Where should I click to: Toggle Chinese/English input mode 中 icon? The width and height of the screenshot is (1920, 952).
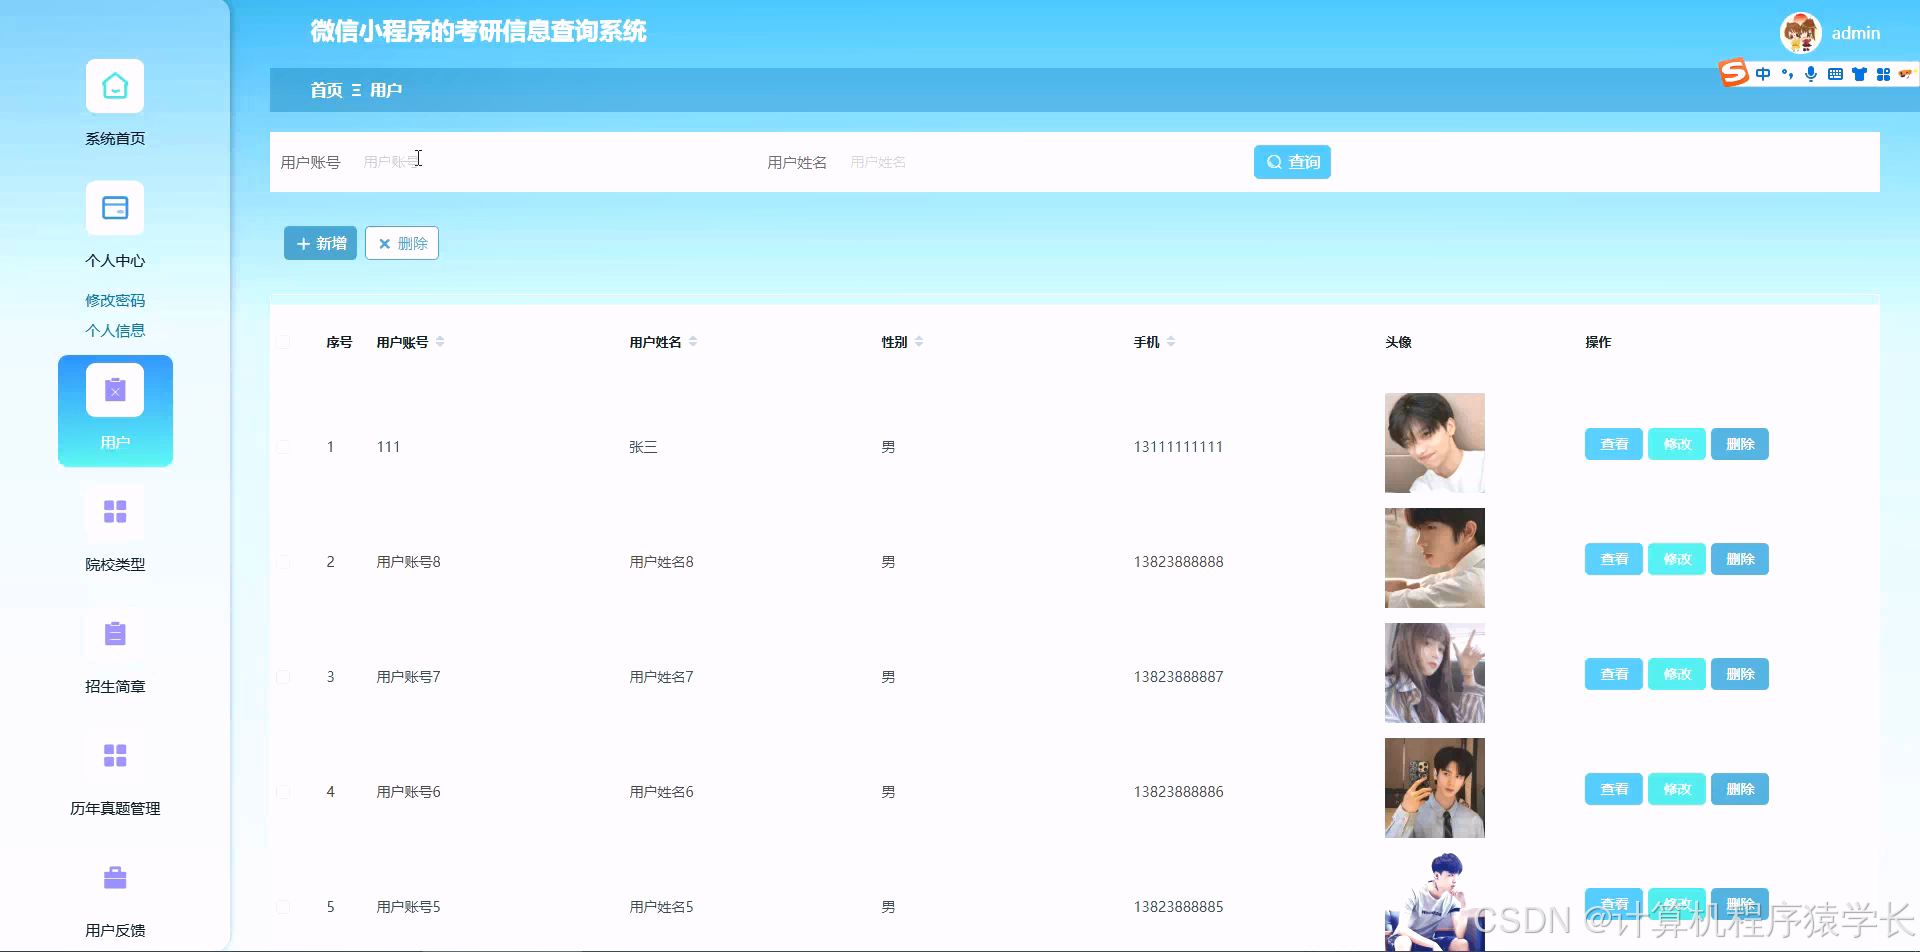[1762, 73]
